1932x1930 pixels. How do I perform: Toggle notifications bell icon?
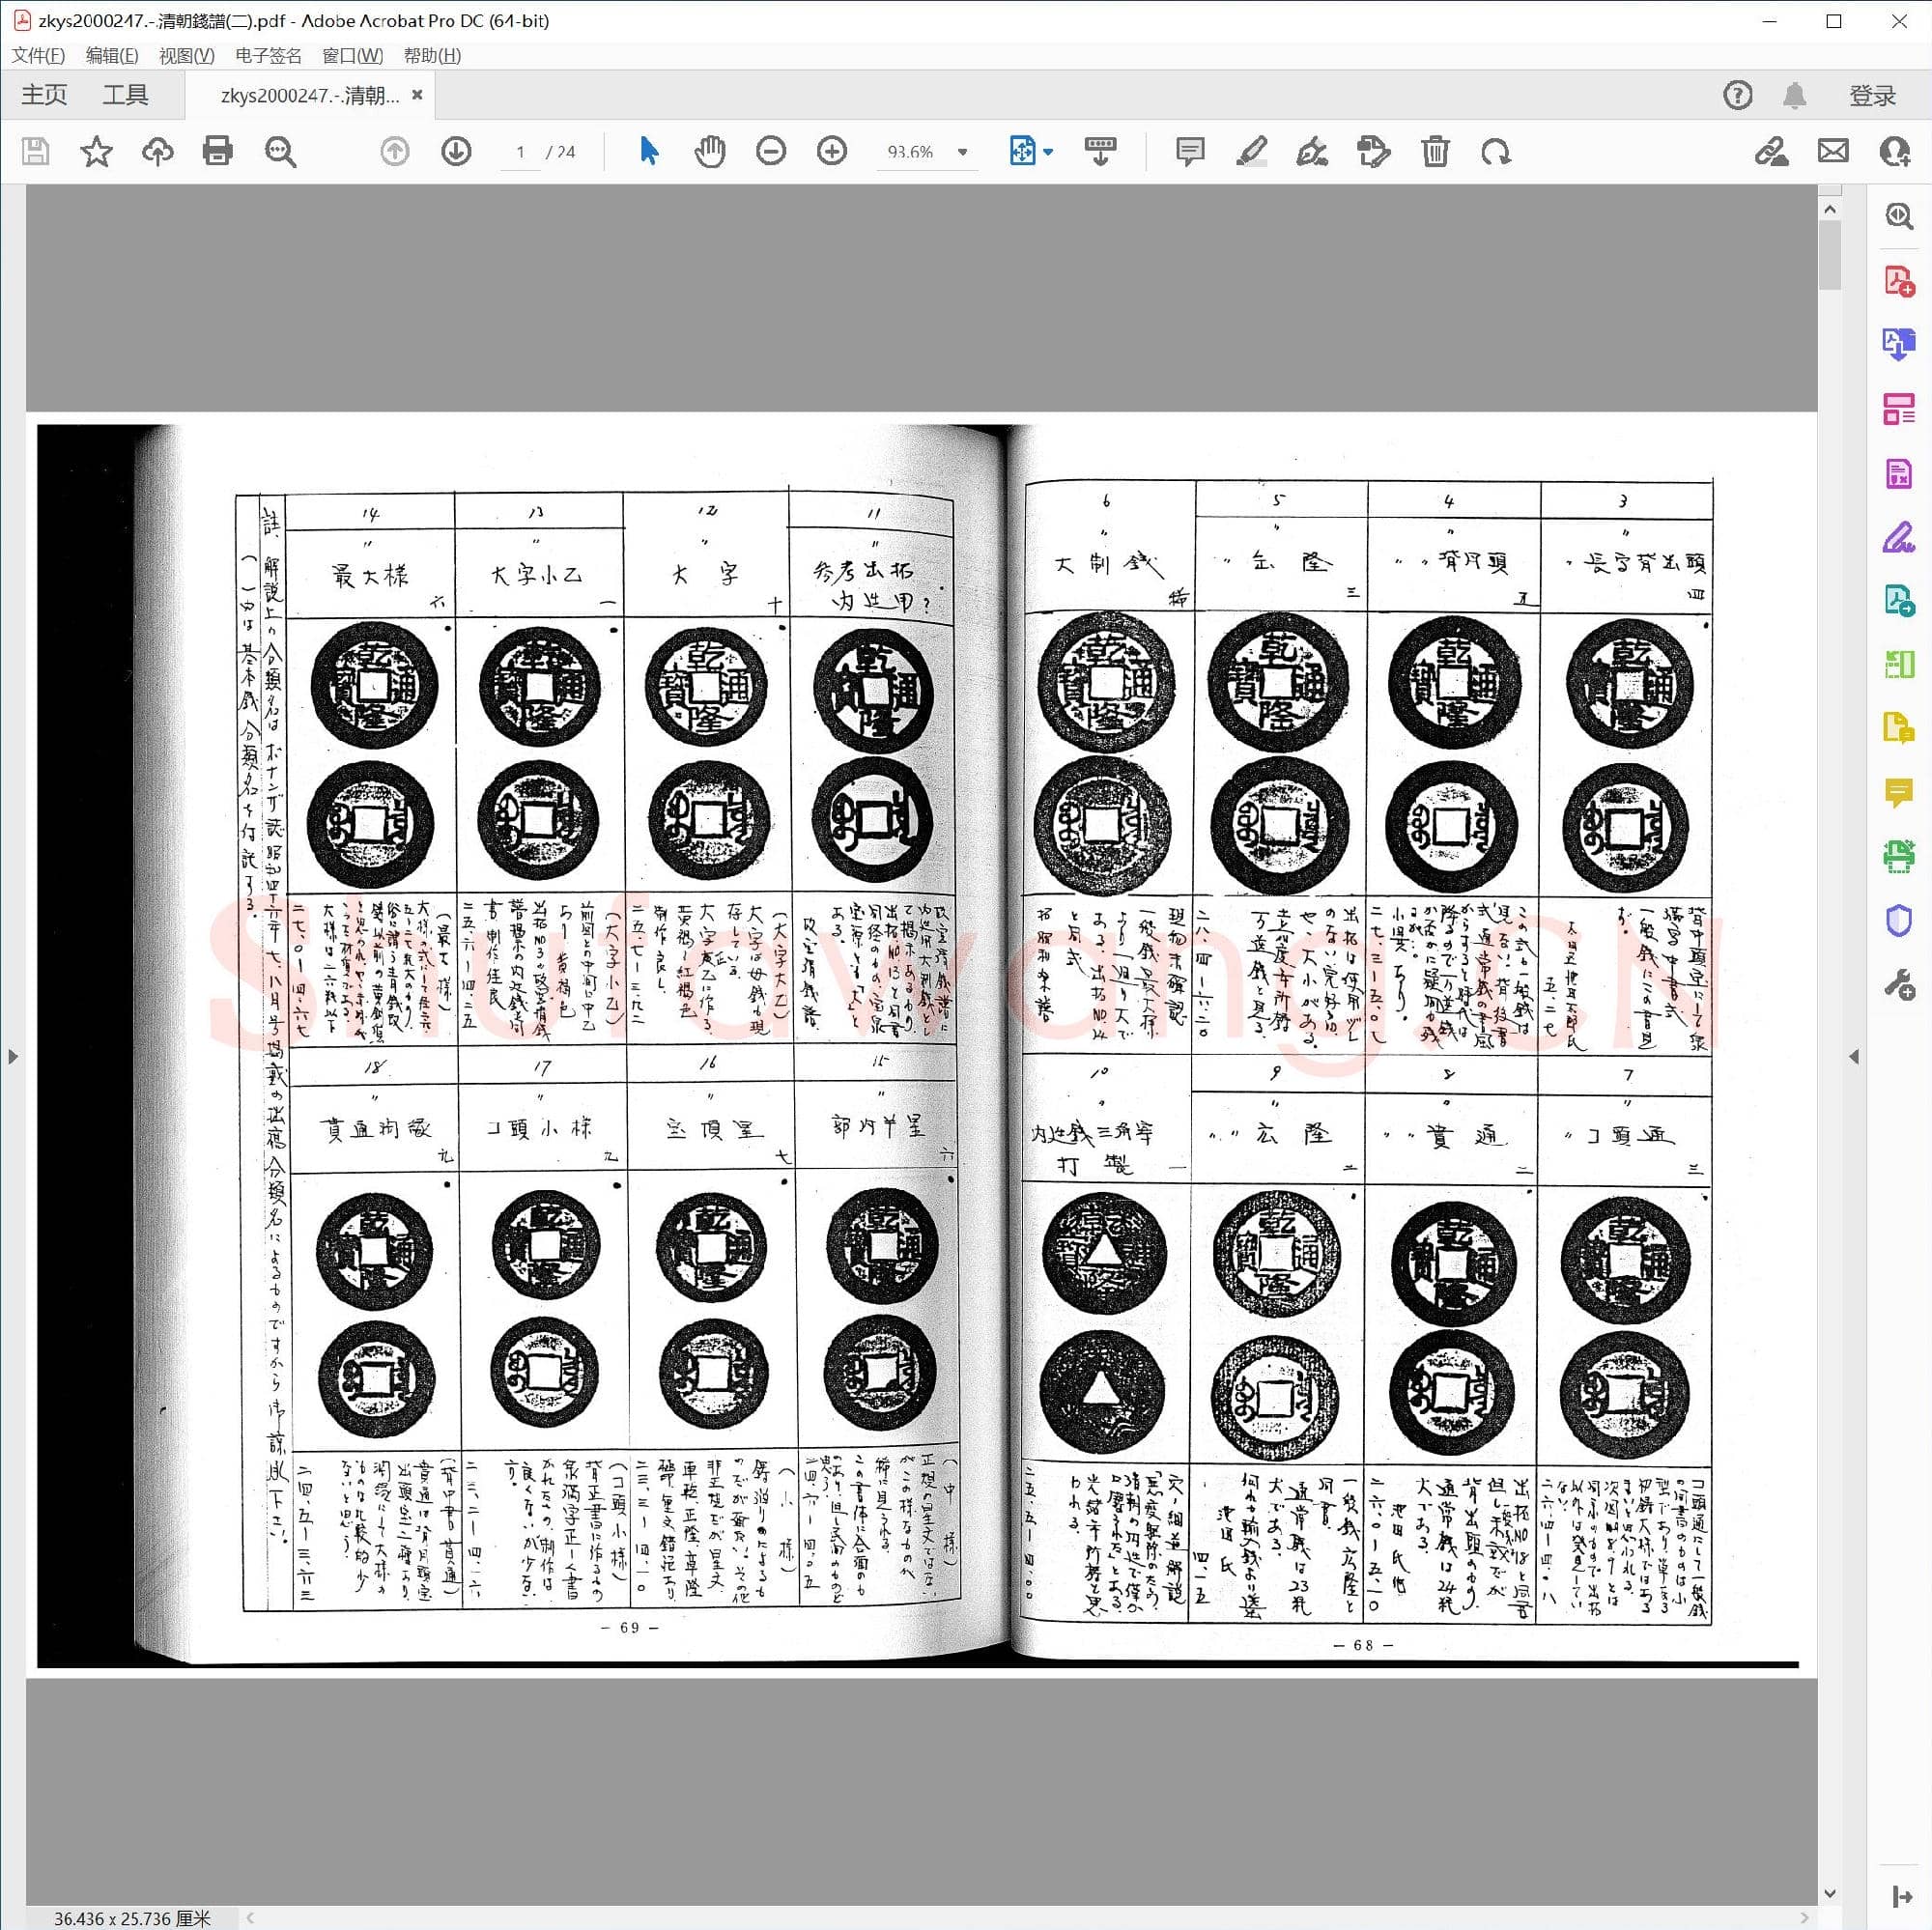pyautogui.click(x=1794, y=95)
